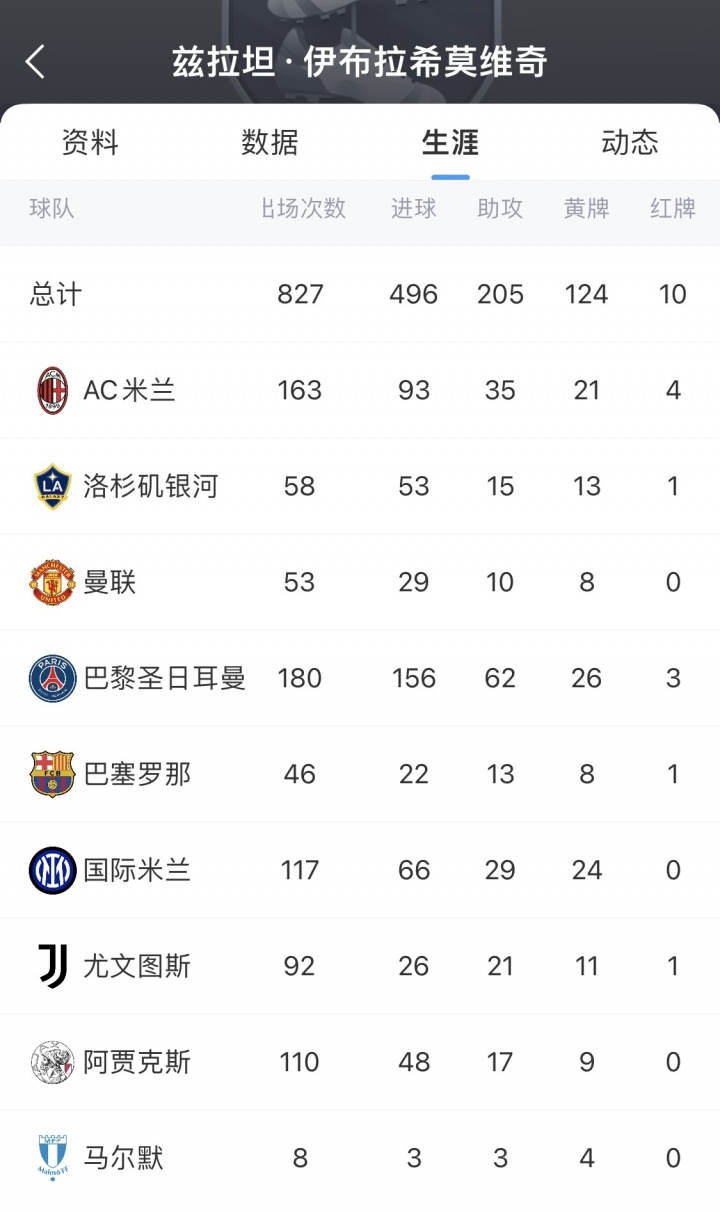Tap the Ajax club crest
The height and width of the screenshot is (1212, 720).
click(52, 1062)
